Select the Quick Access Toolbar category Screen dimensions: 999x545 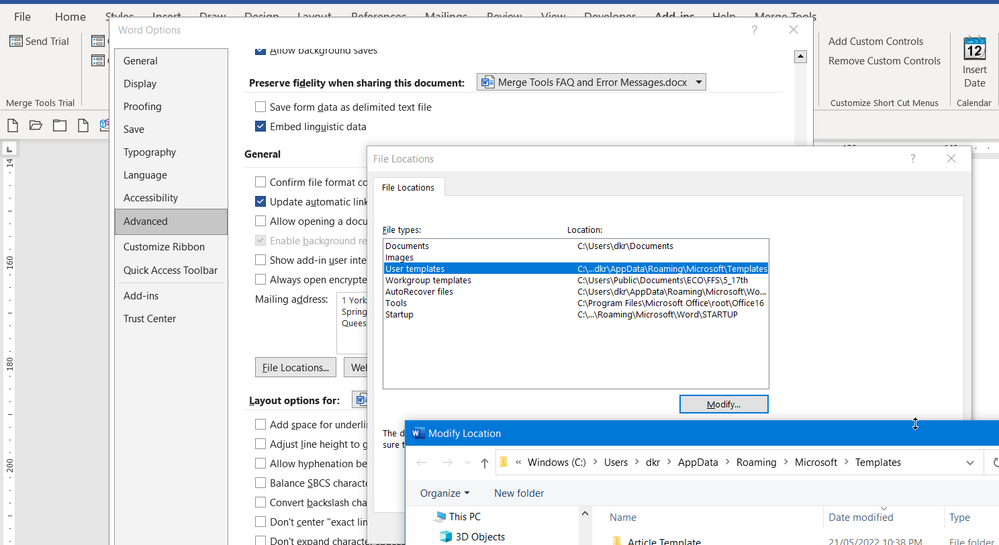point(171,270)
